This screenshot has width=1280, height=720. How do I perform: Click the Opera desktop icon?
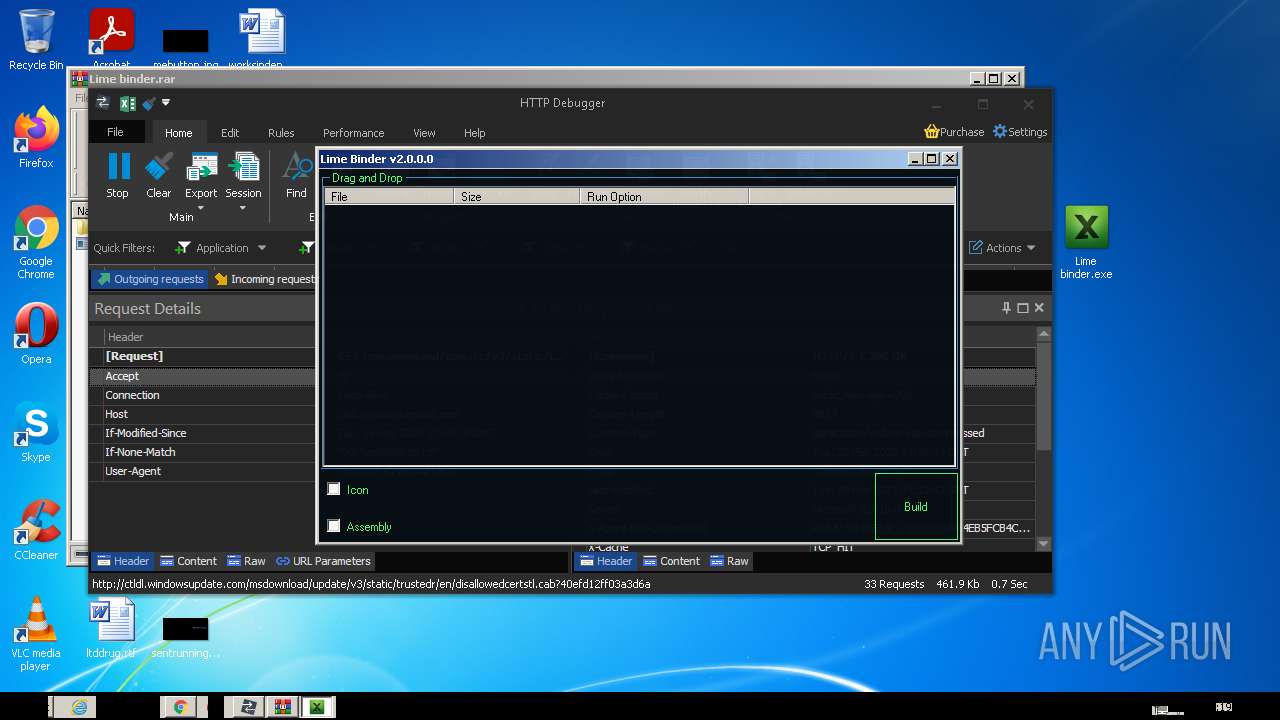[x=36, y=334]
